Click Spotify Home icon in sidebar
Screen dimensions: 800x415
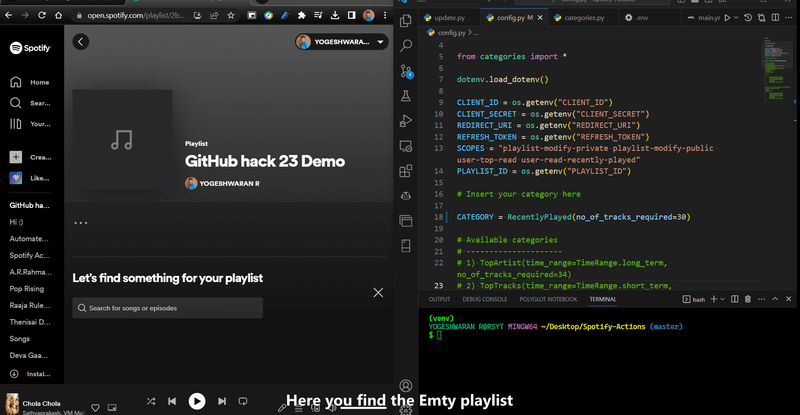(16, 82)
